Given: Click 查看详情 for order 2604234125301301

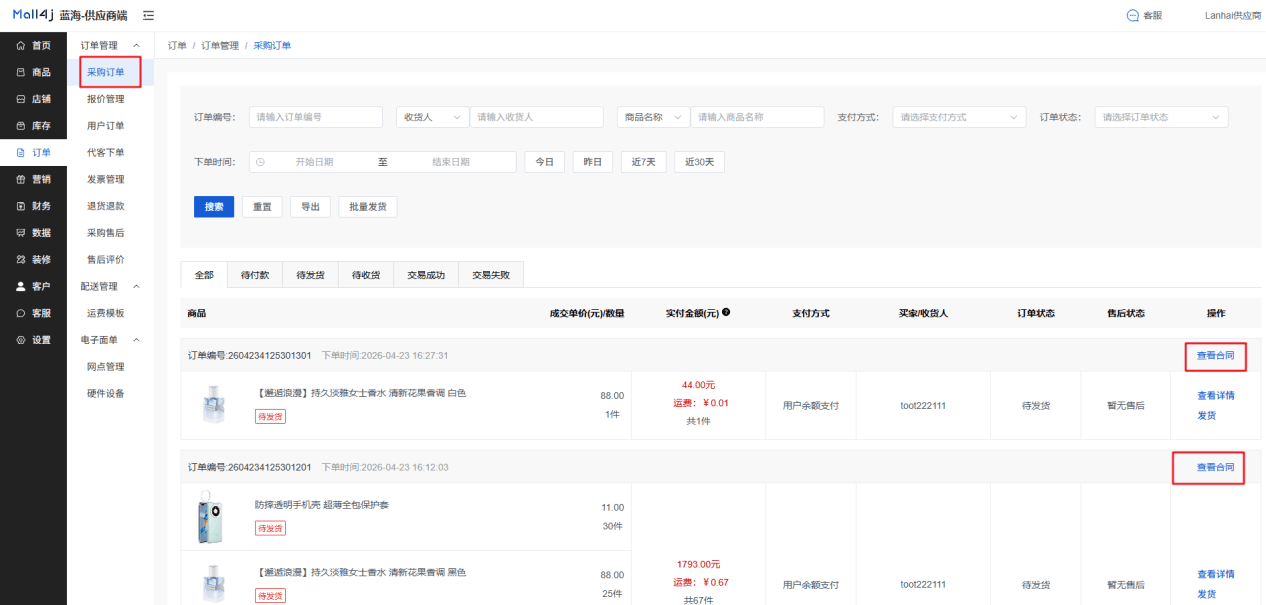Looking at the screenshot, I should [1216, 395].
